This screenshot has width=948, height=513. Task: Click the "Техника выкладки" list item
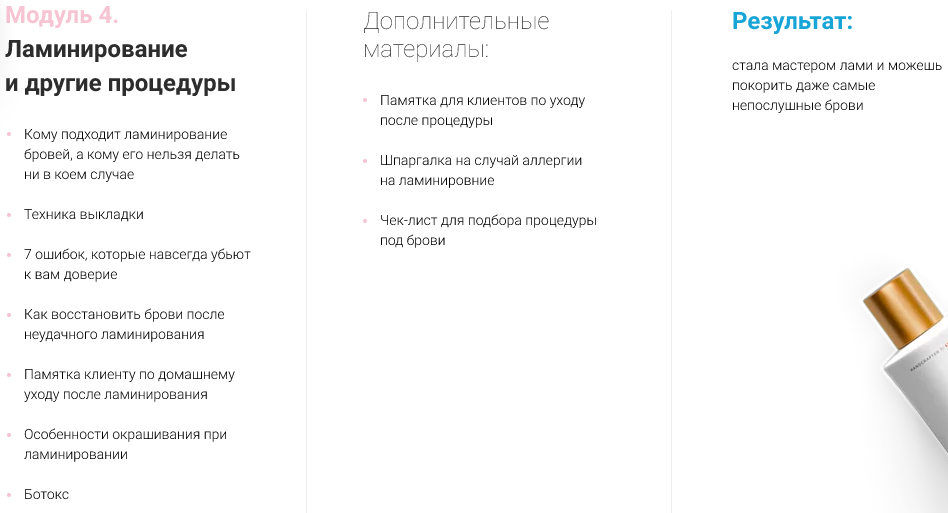click(x=84, y=214)
